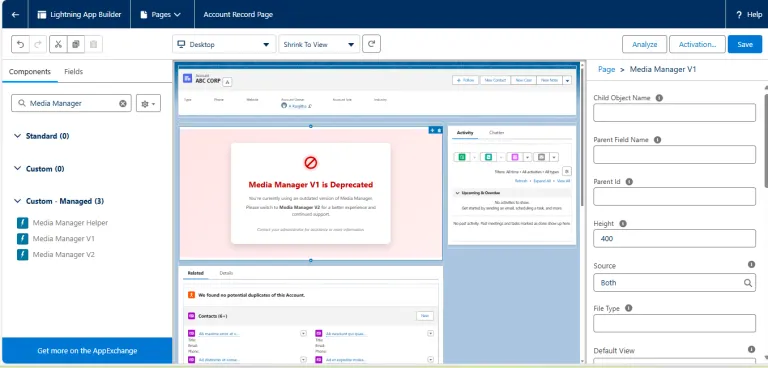The width and height of the screenshot is (768, 368).
Task: Select the Details tab in the canvas
Action: tap(226, 273)
